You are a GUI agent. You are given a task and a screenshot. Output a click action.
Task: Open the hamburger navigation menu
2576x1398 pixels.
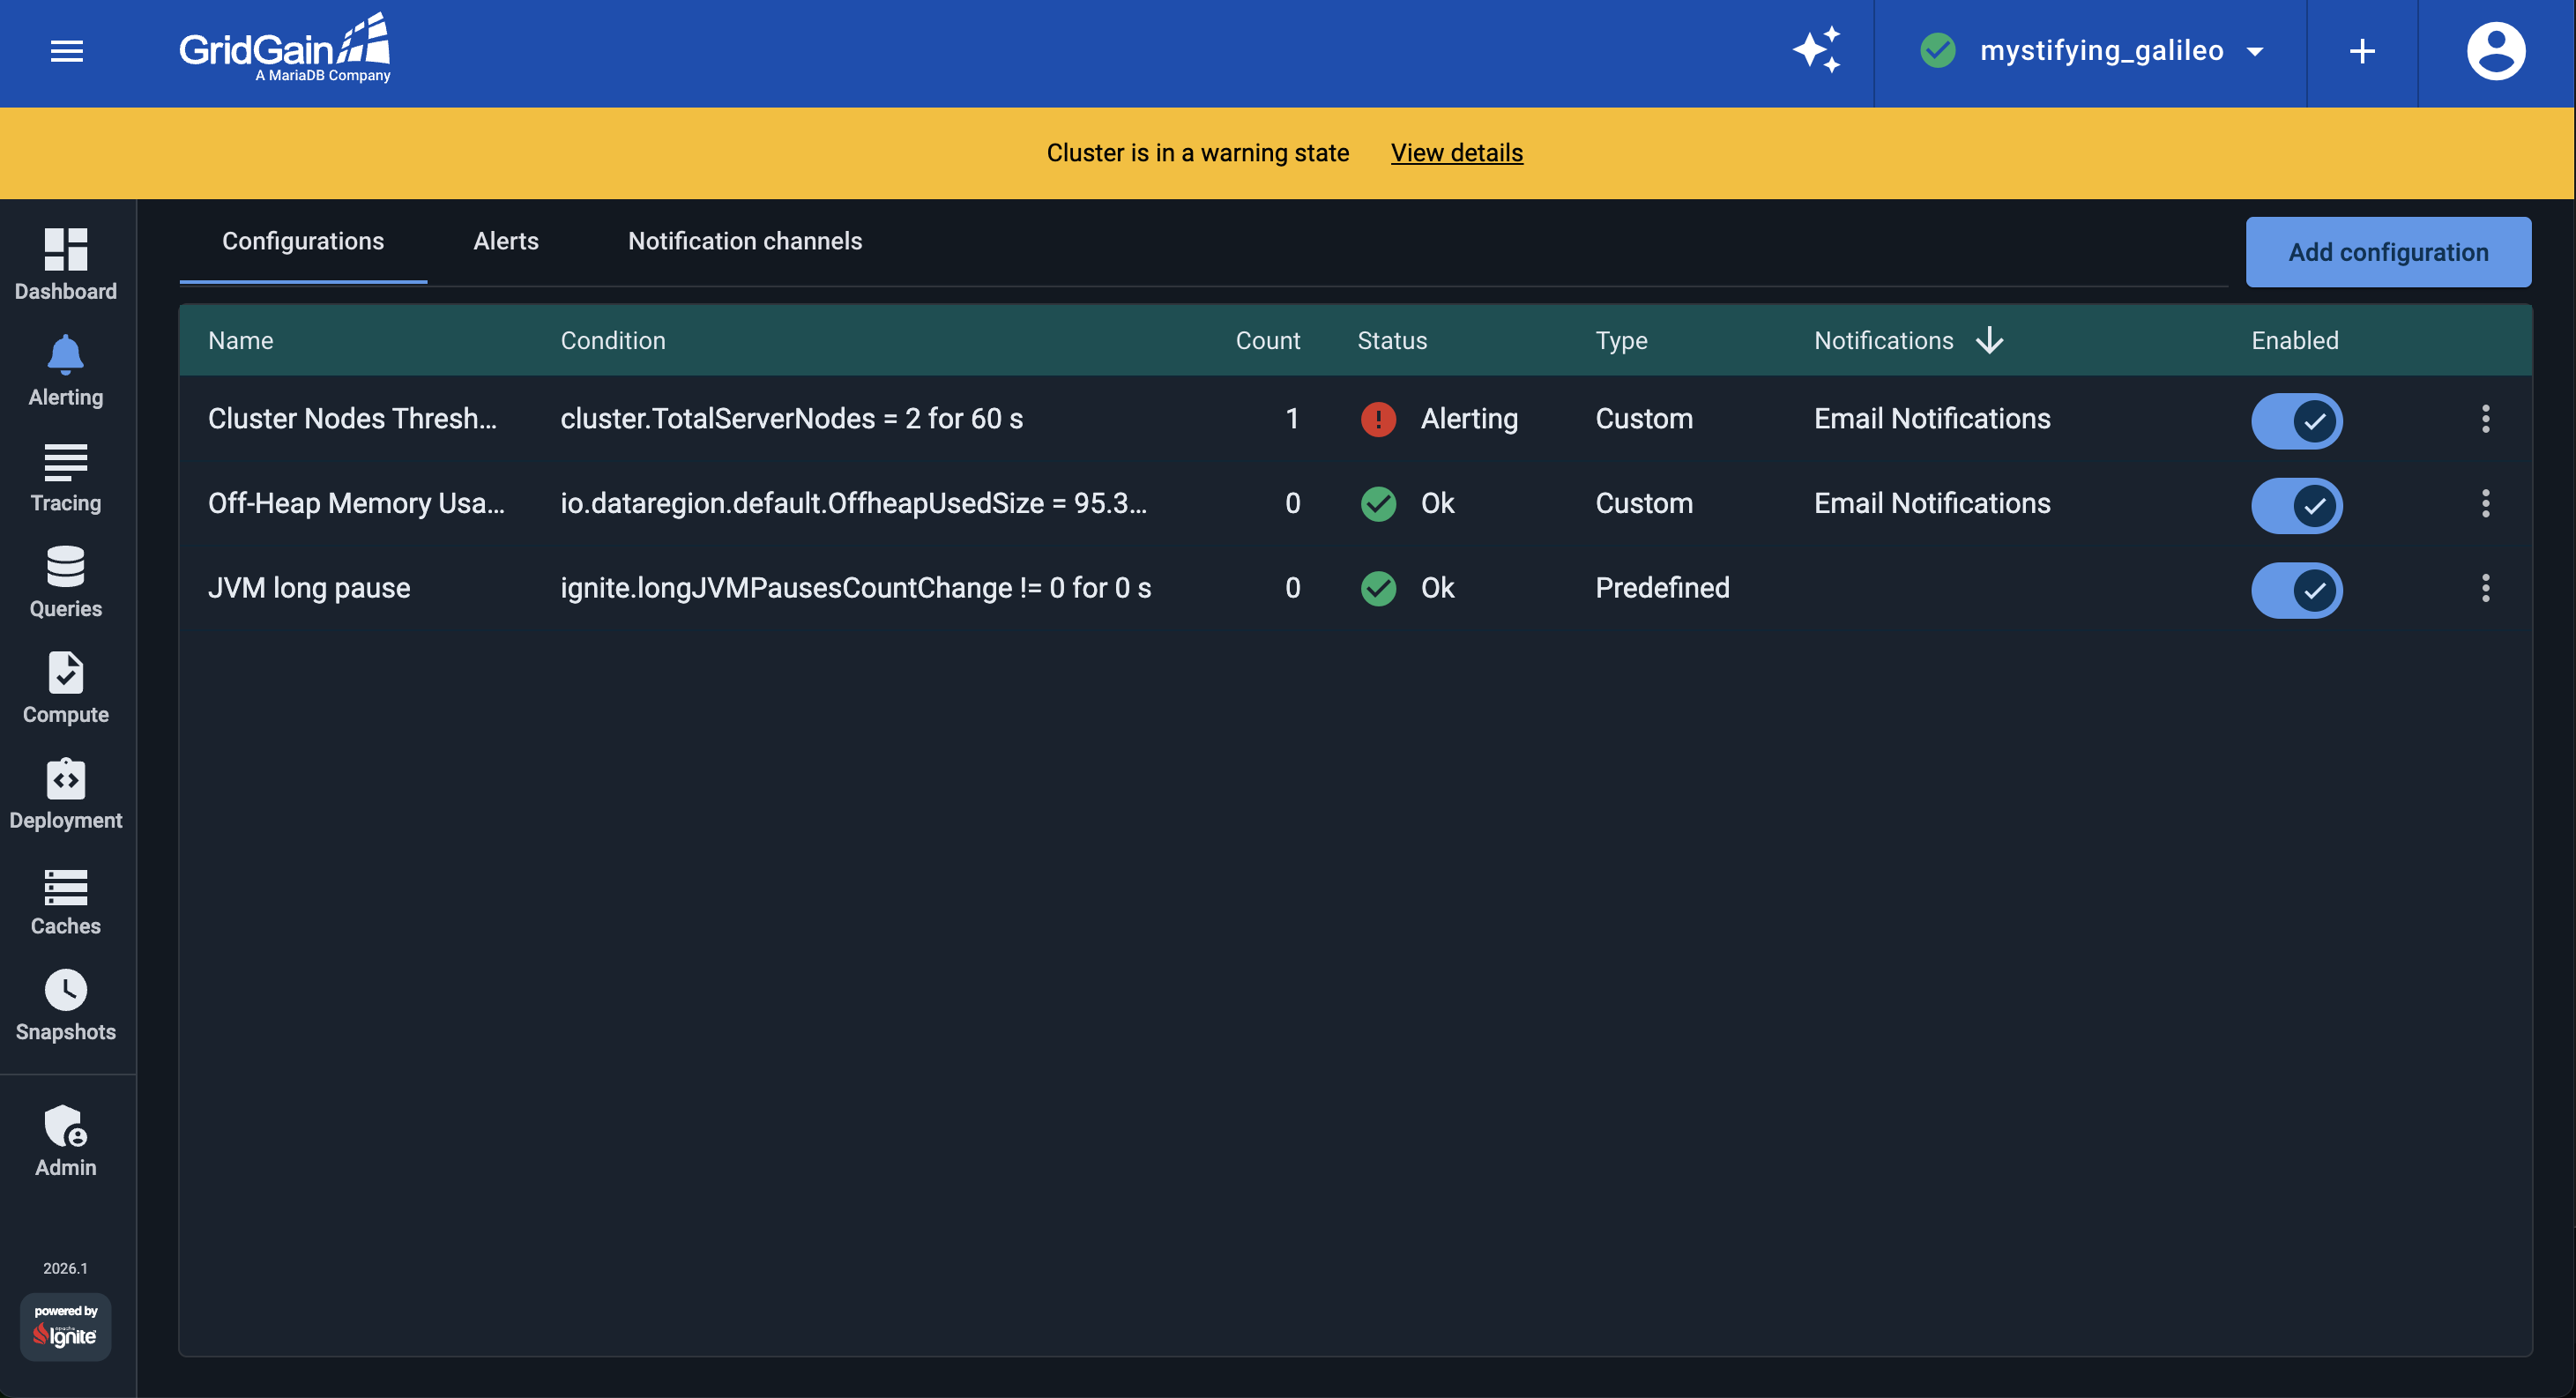coord(67,51)
